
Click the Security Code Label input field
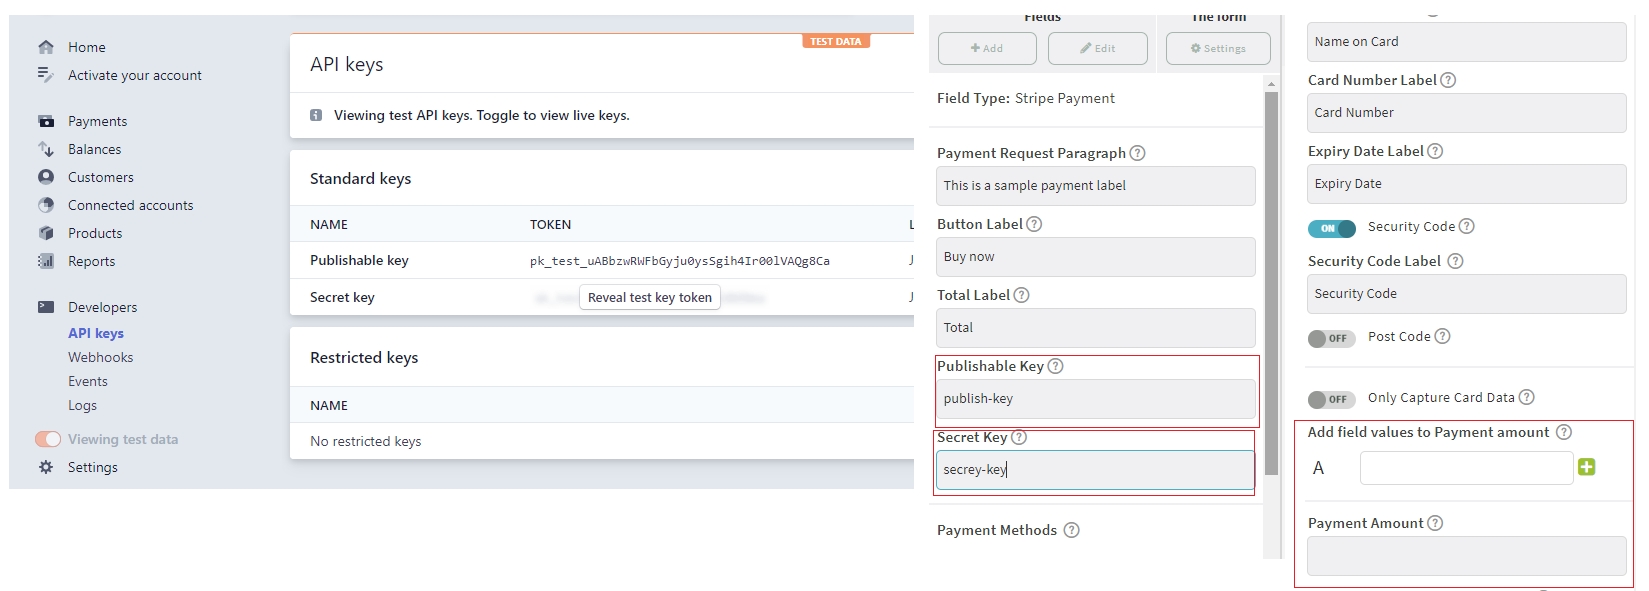coord(1466,294)
